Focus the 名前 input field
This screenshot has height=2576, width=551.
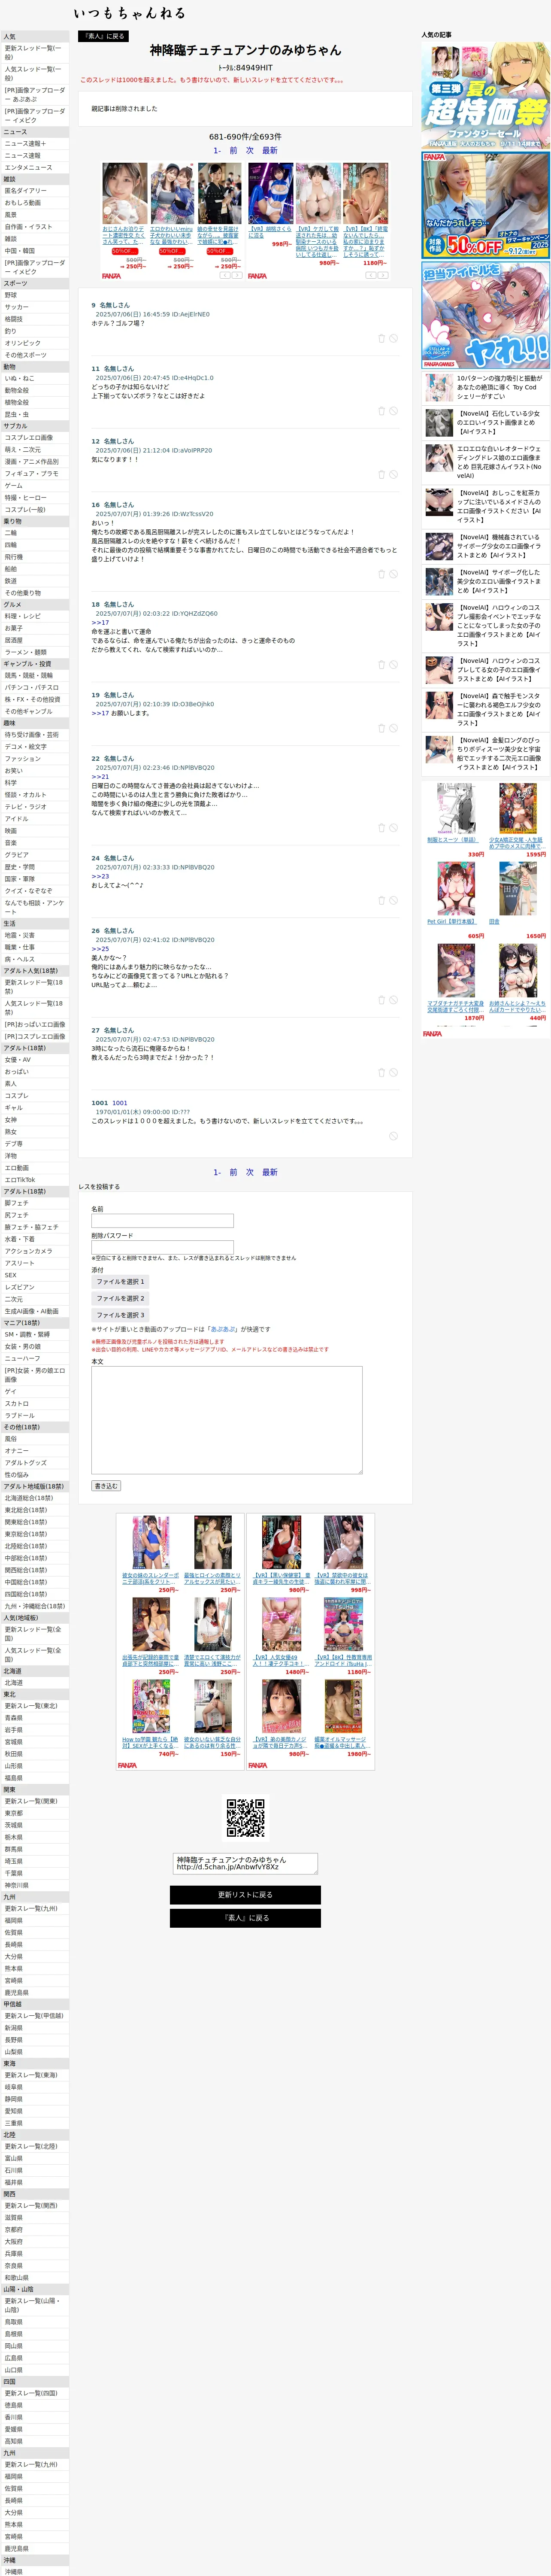pos(163,1221)
